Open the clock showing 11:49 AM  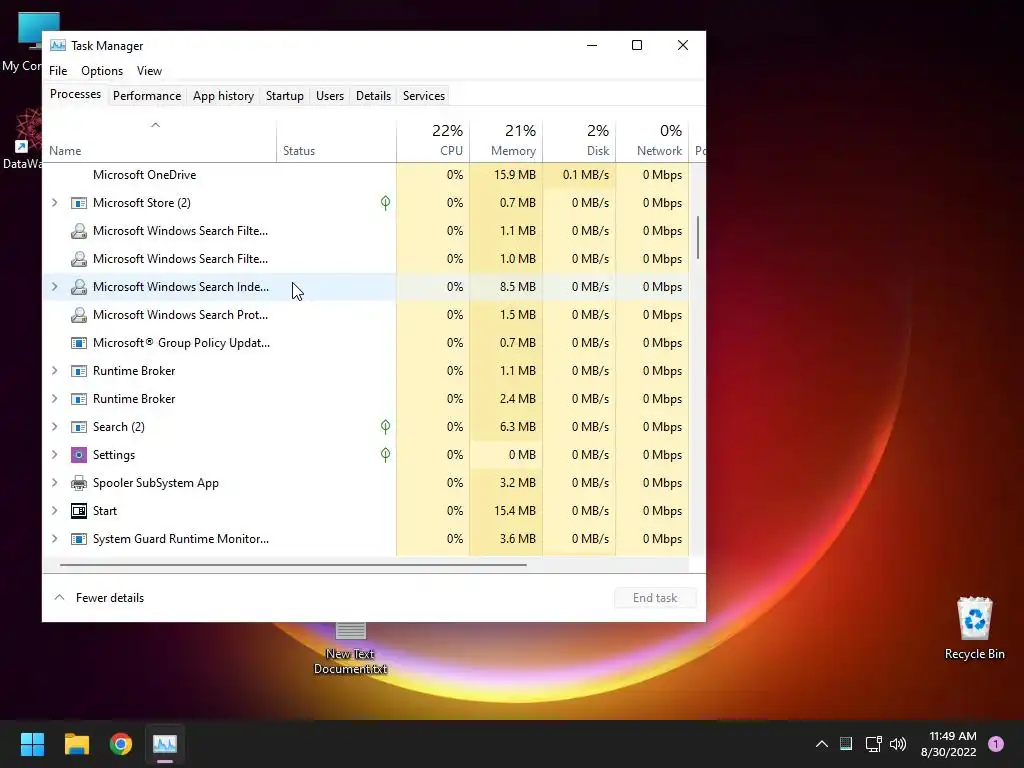coord(949,744)
